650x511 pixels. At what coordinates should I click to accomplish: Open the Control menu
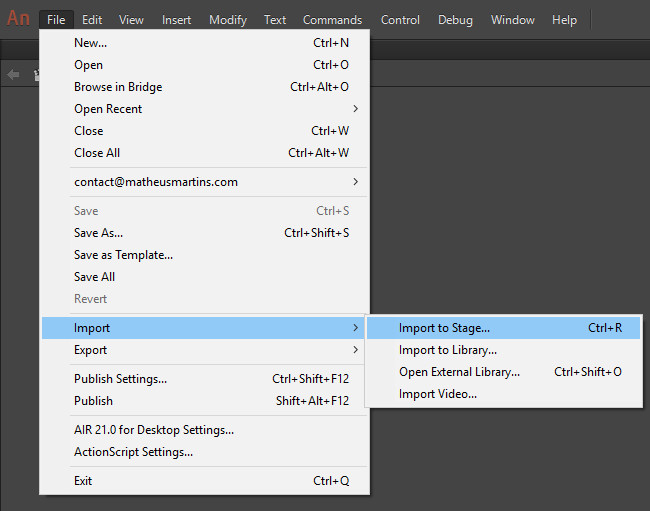coord(400,19)
